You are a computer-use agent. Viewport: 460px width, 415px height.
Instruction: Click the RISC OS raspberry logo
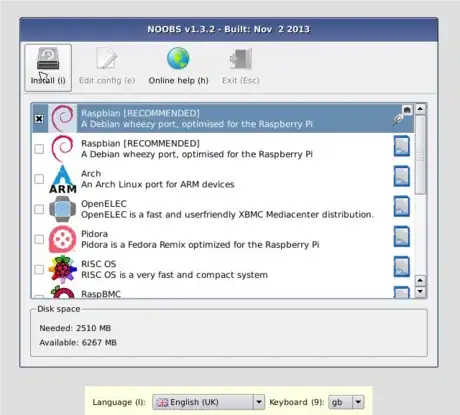(62, 269)
